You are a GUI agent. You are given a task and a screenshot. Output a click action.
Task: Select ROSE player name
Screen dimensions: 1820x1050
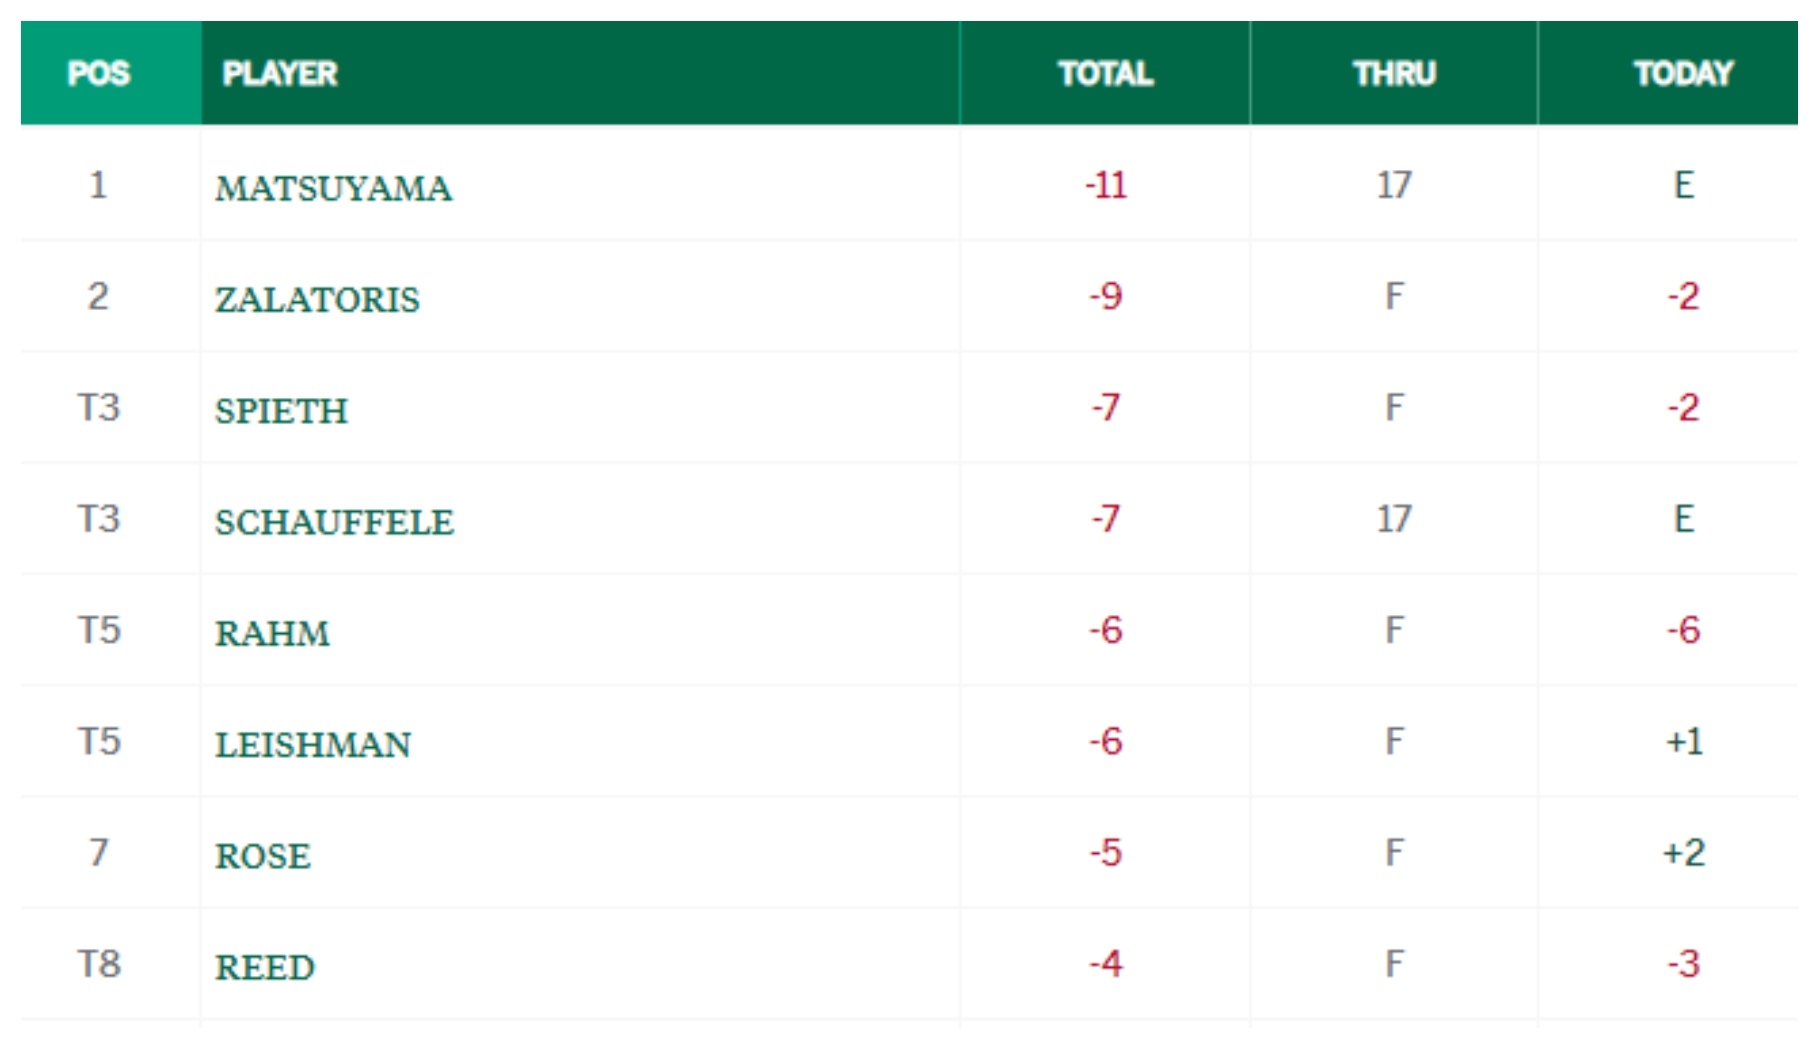point(263,856)
